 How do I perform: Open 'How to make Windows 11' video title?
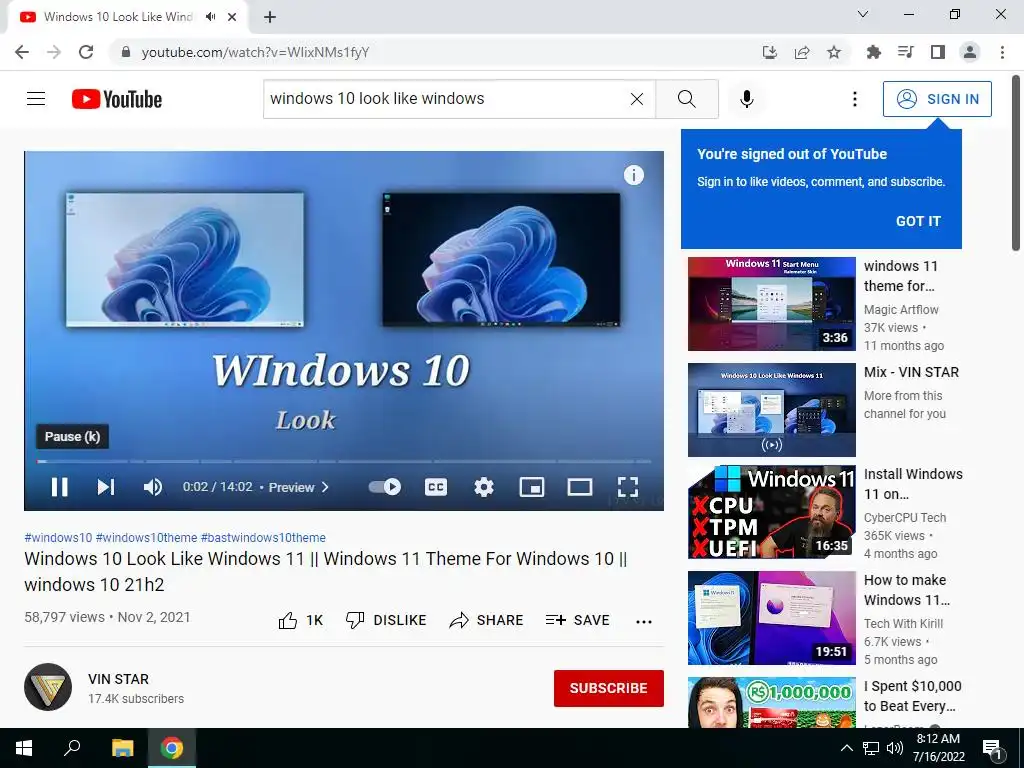coord(906,590)
